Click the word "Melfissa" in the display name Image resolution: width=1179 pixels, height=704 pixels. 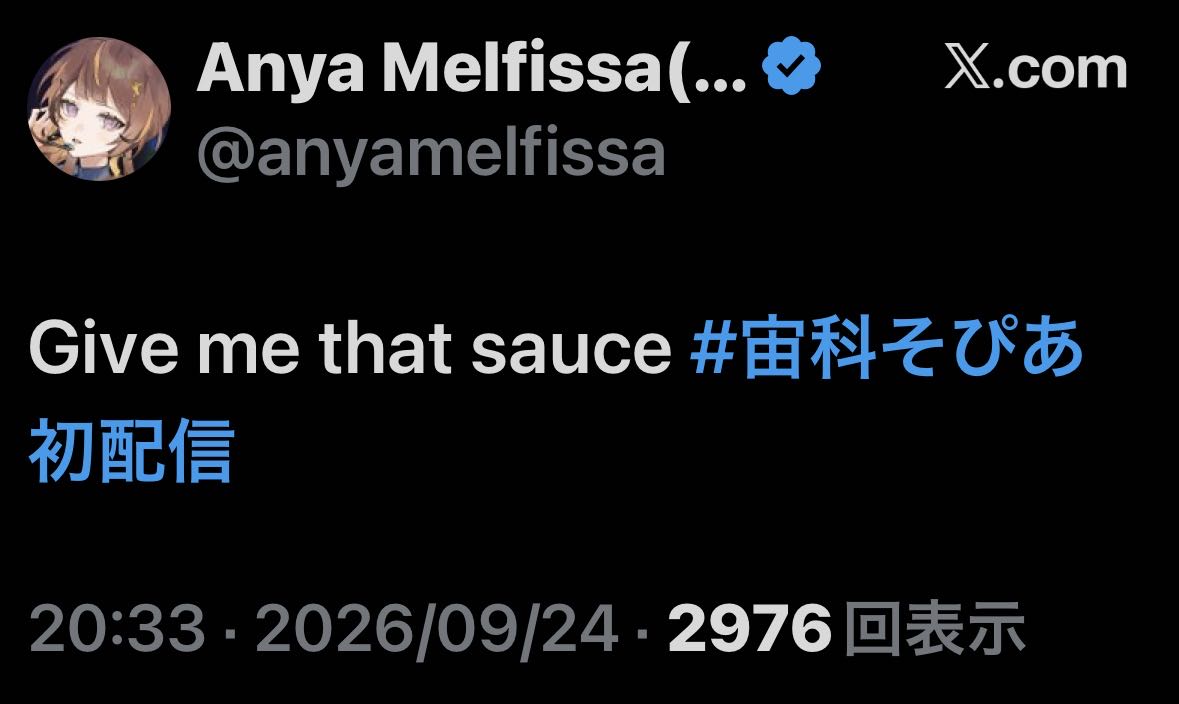click(523, 68)
